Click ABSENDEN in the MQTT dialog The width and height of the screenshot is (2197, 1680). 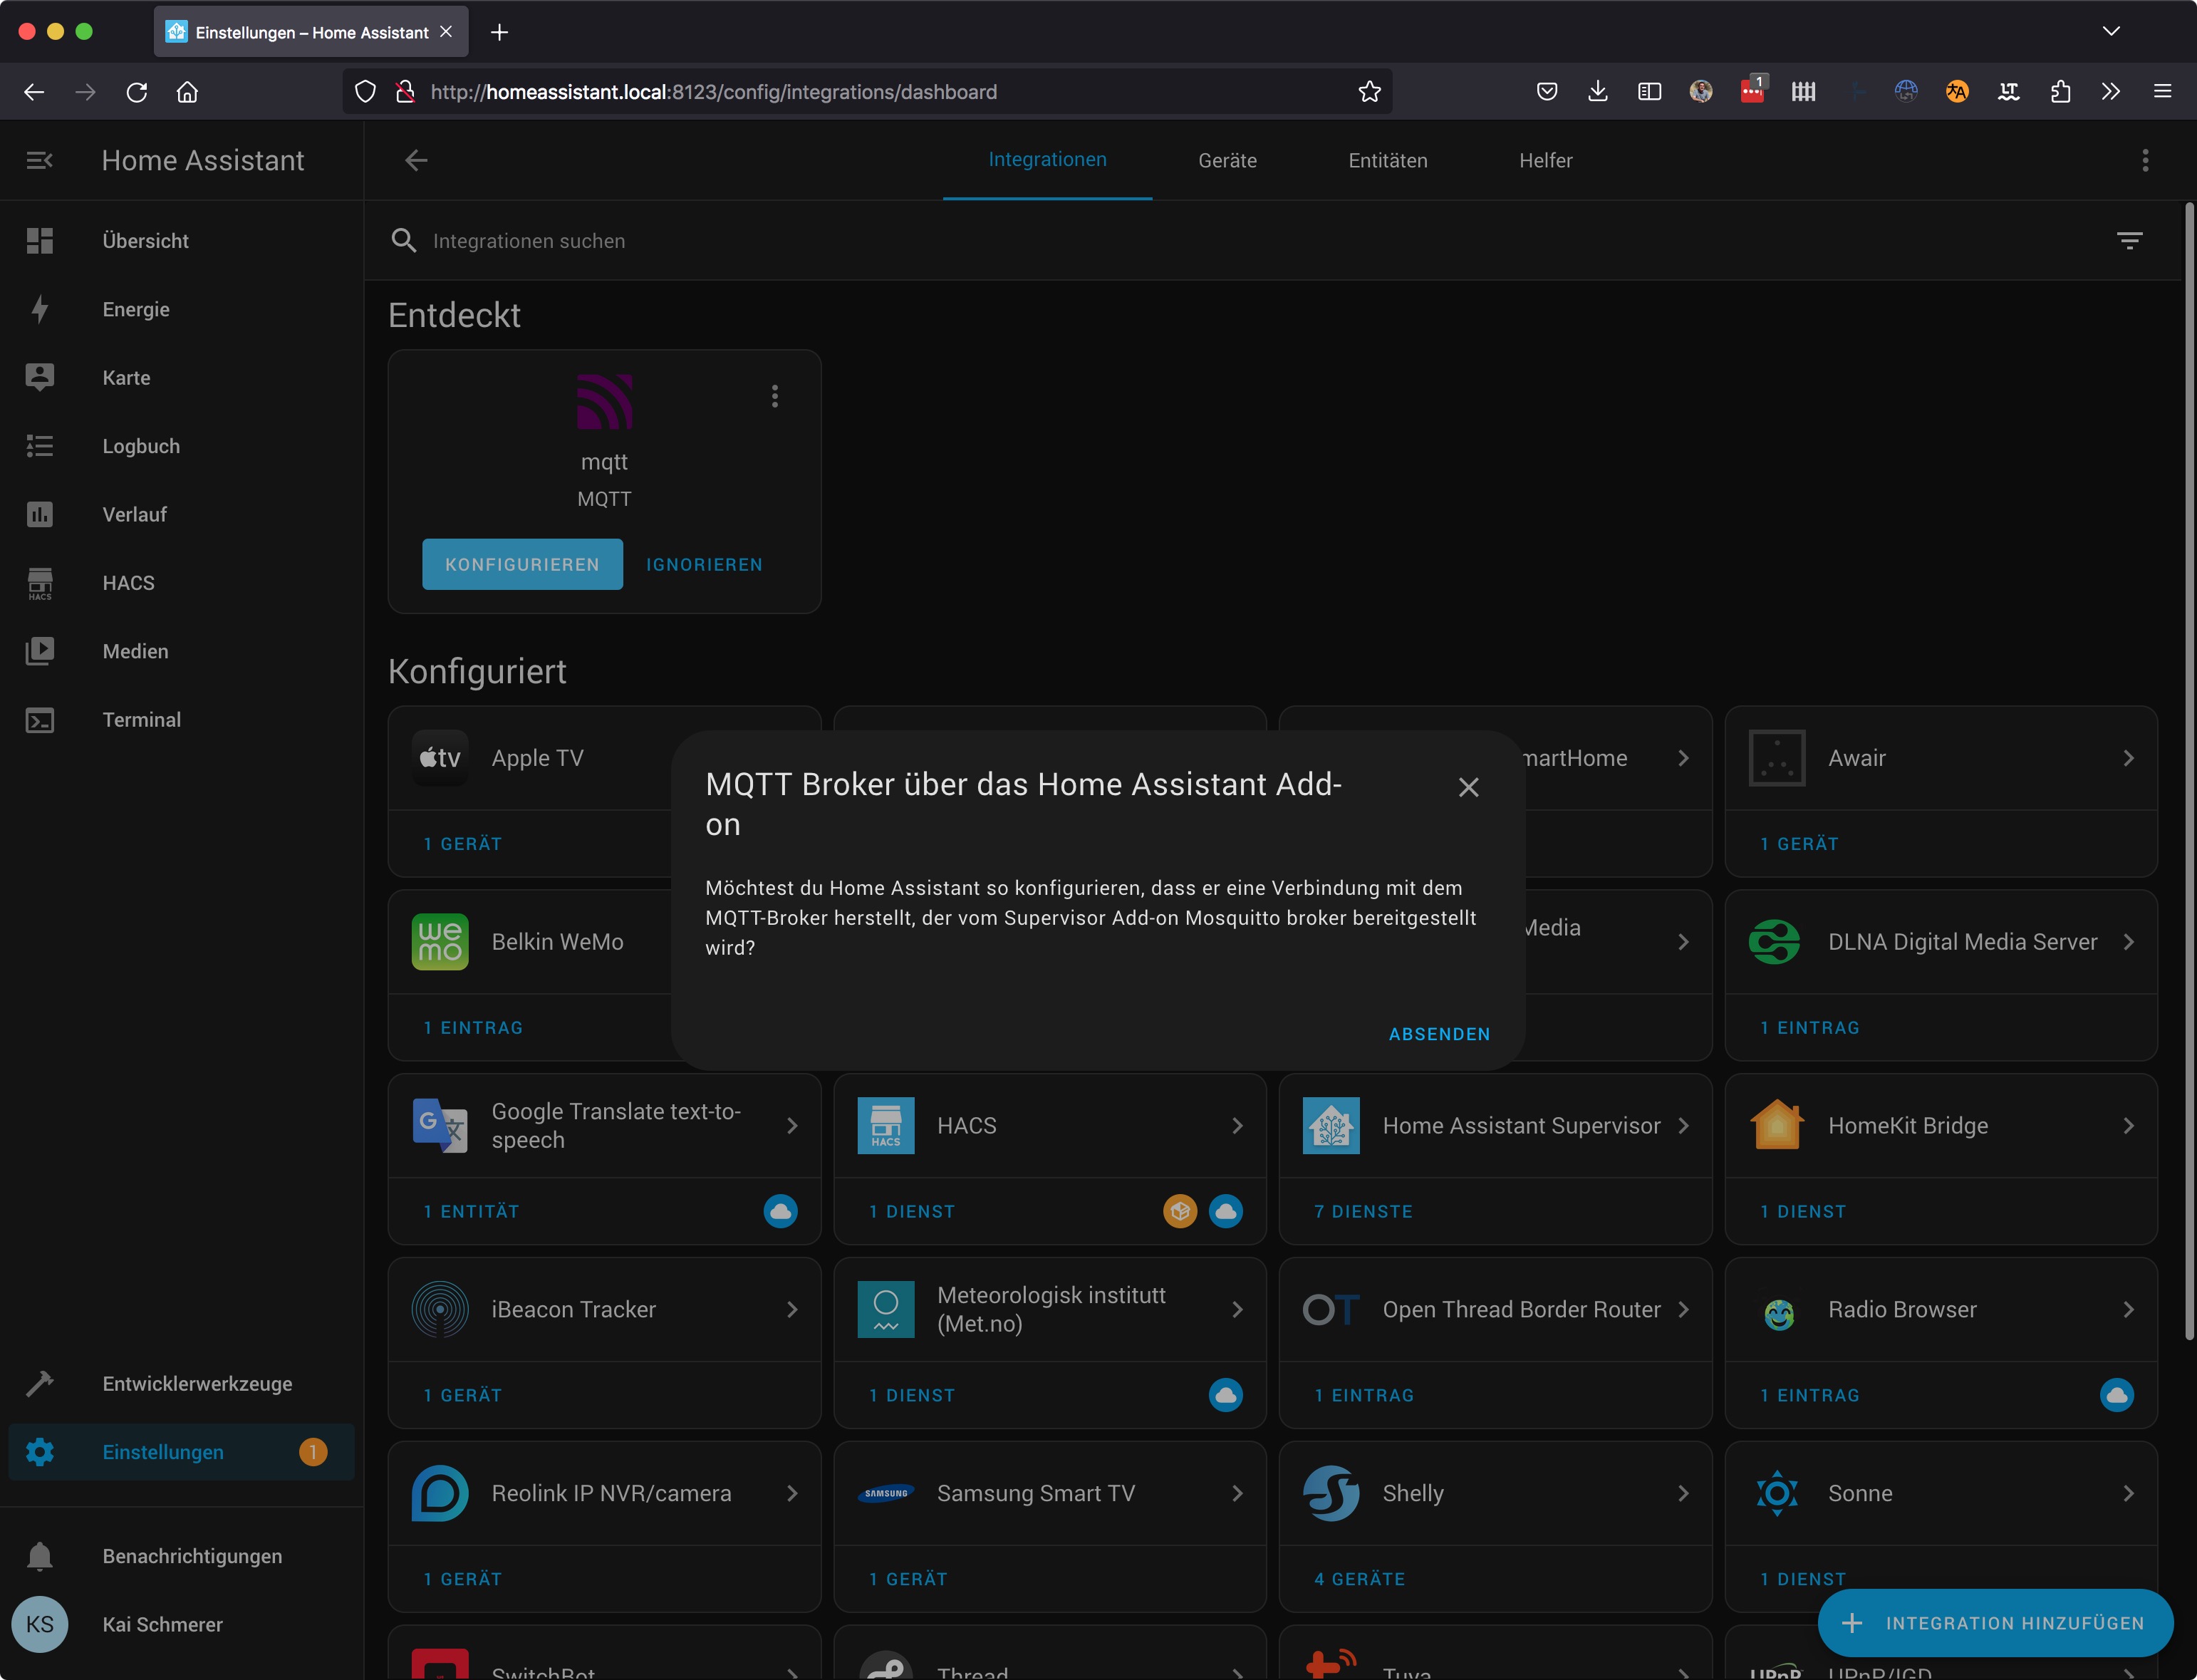click(1439, 1034)
